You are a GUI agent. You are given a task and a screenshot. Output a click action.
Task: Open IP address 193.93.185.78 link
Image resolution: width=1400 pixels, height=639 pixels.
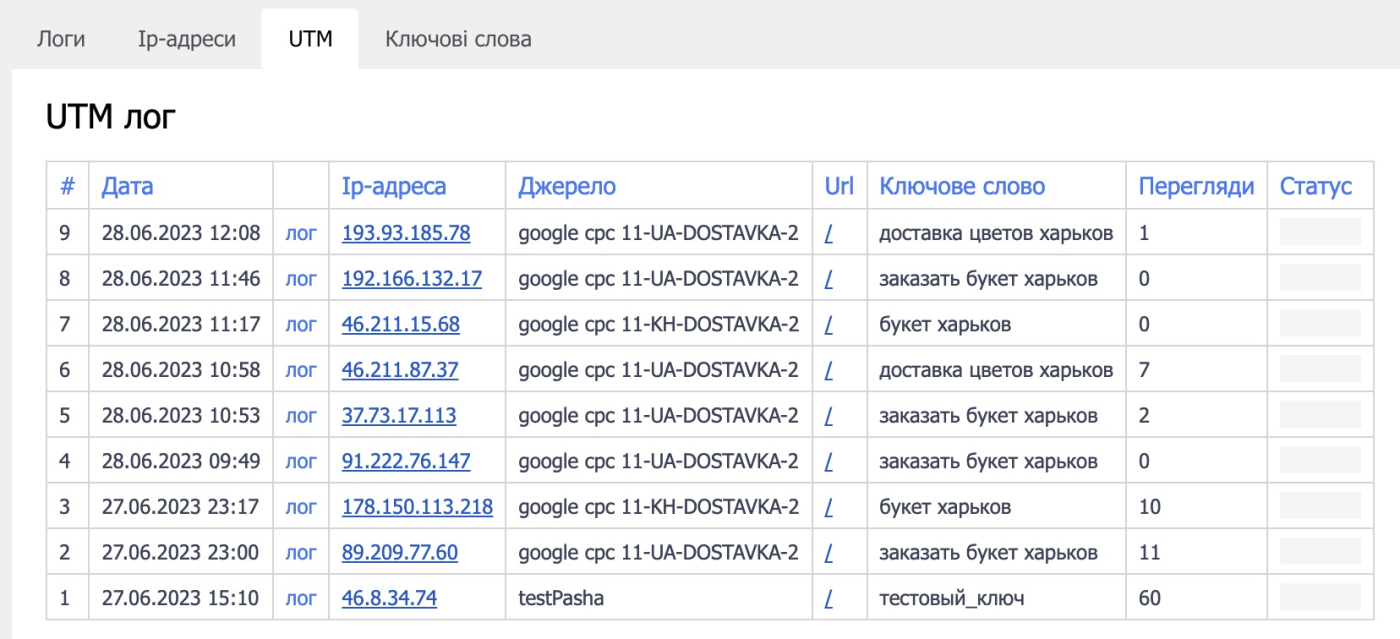406,233
